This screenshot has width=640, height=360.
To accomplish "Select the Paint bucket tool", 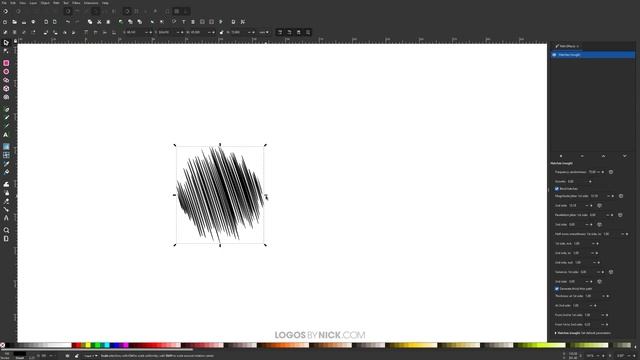I will click(x=6, y=172).
